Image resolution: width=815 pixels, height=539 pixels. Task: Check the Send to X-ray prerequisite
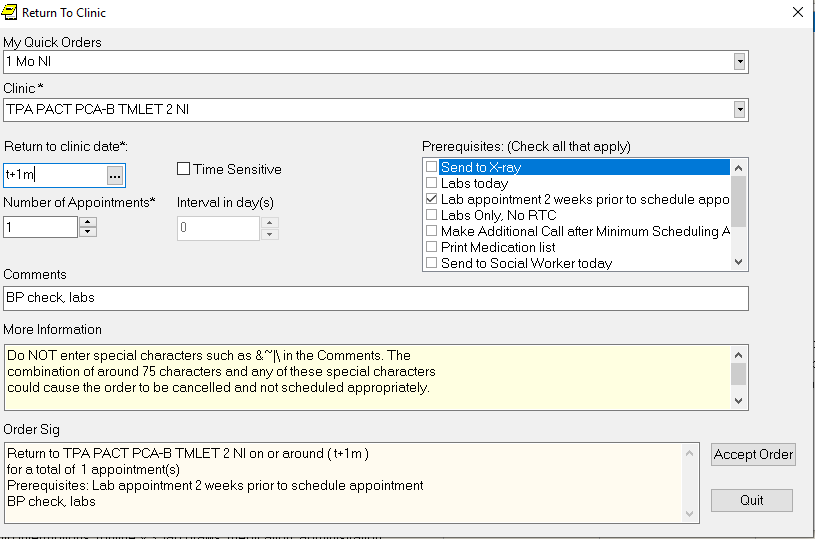coord(431,167)
